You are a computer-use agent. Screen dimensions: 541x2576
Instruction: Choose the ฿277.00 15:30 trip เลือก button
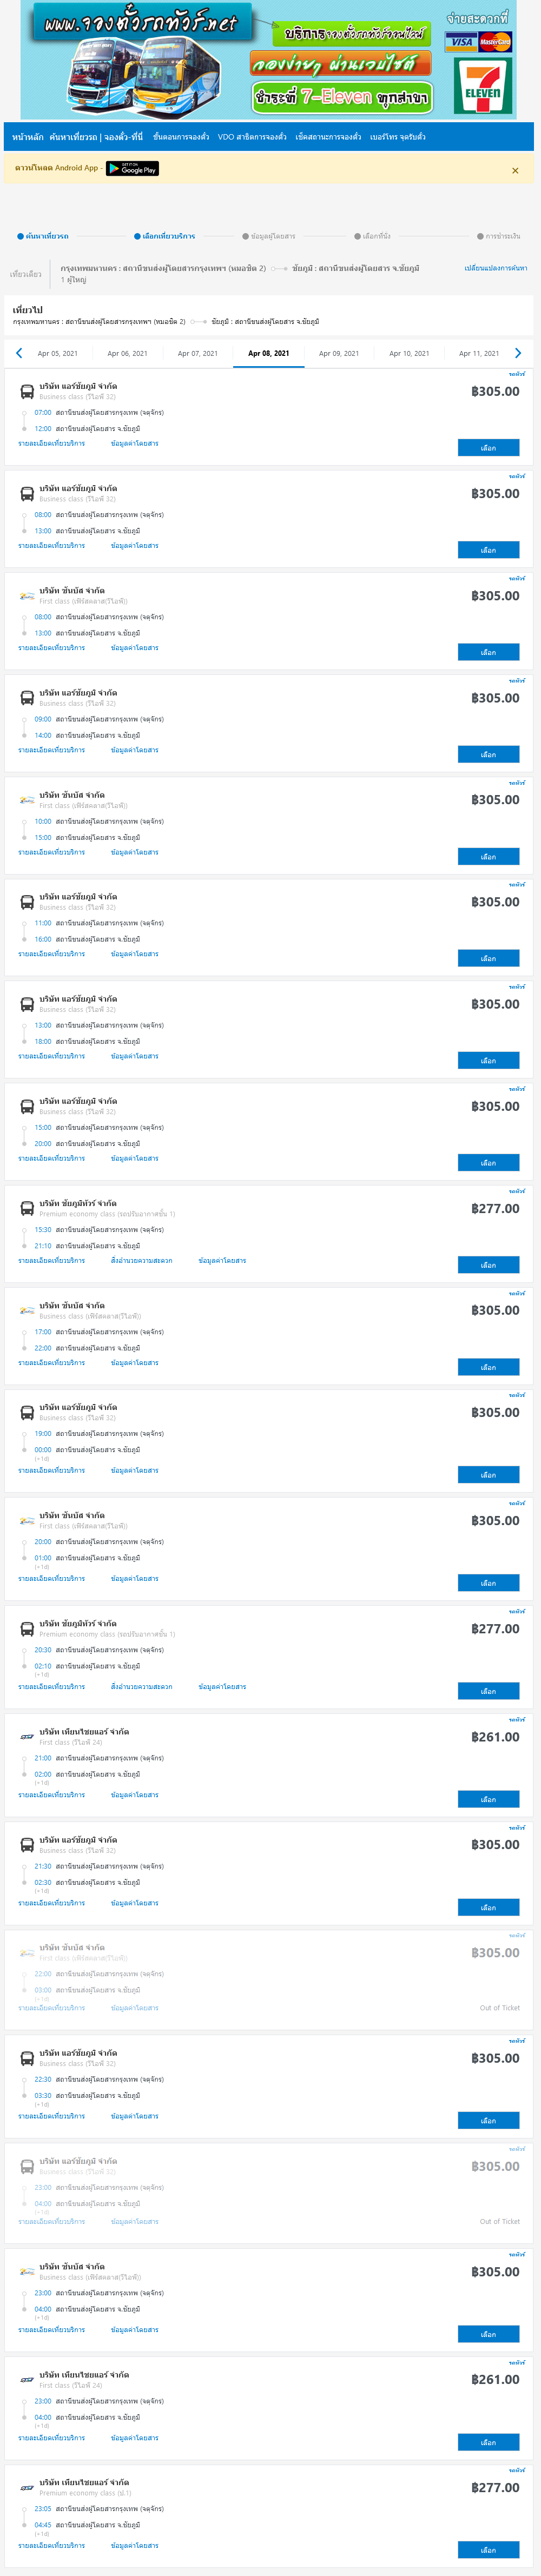488,1265
